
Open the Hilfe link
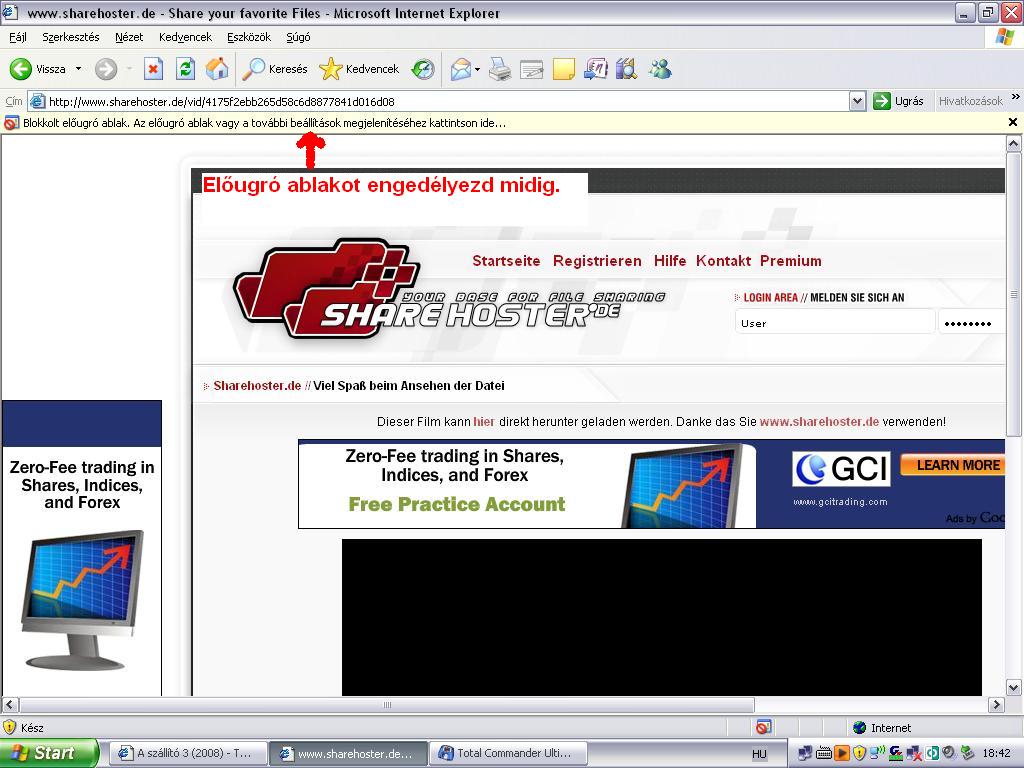coord(669,261)
